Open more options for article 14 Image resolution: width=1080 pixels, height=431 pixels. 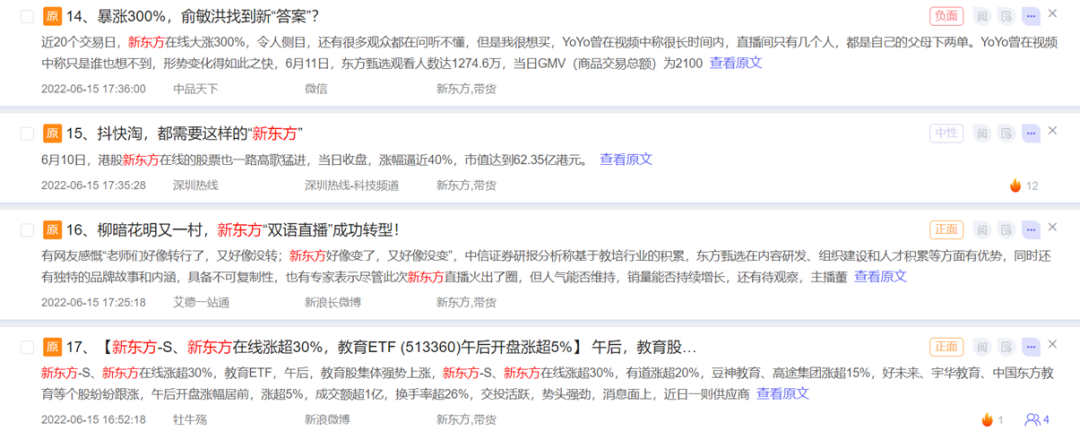(1031, 15)
